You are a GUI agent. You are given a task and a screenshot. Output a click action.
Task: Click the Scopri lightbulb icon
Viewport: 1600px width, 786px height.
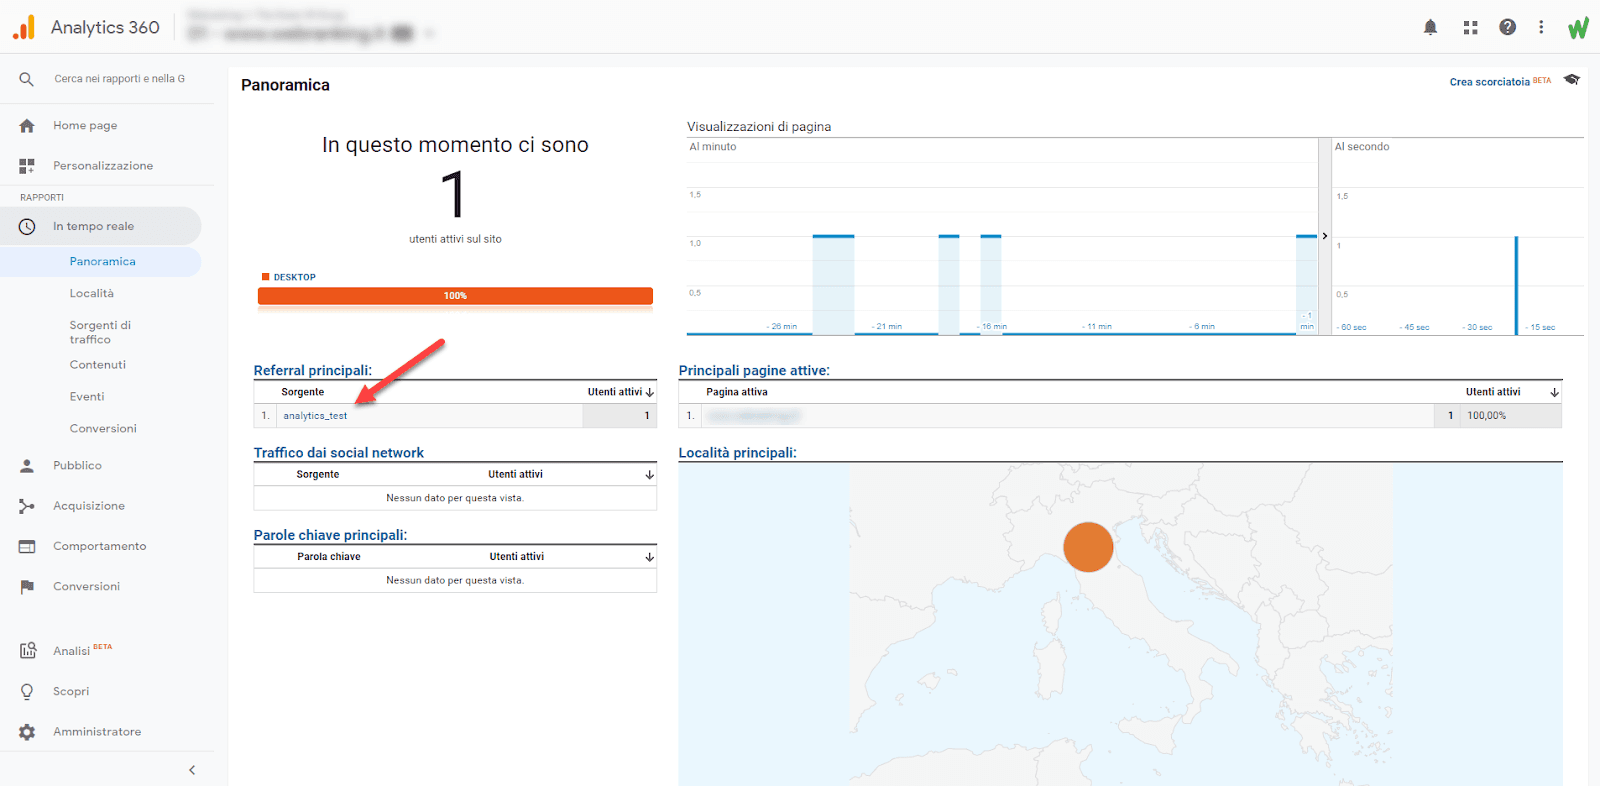tap(27, 691)
